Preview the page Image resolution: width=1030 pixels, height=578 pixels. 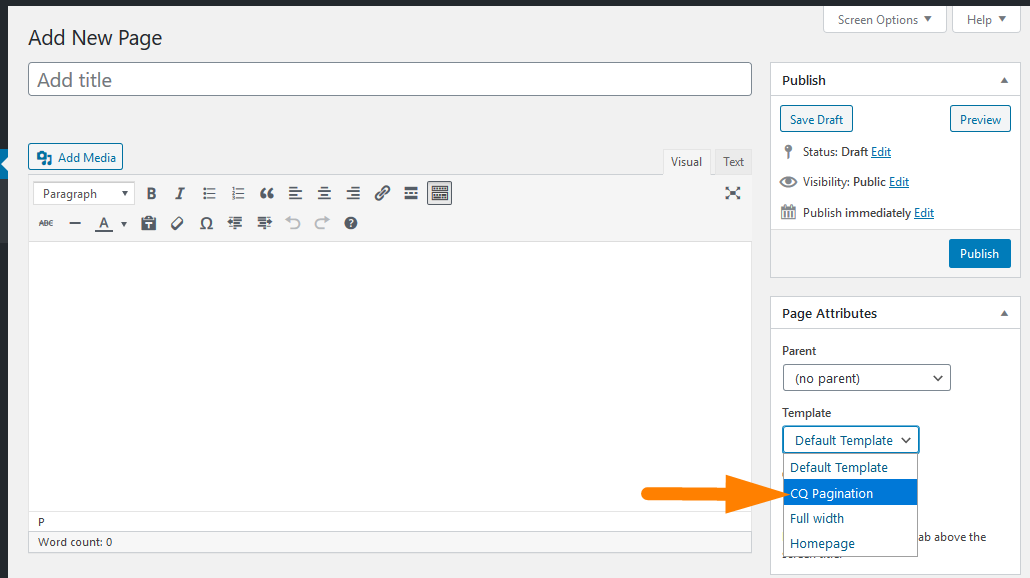(x=980, y=119)
